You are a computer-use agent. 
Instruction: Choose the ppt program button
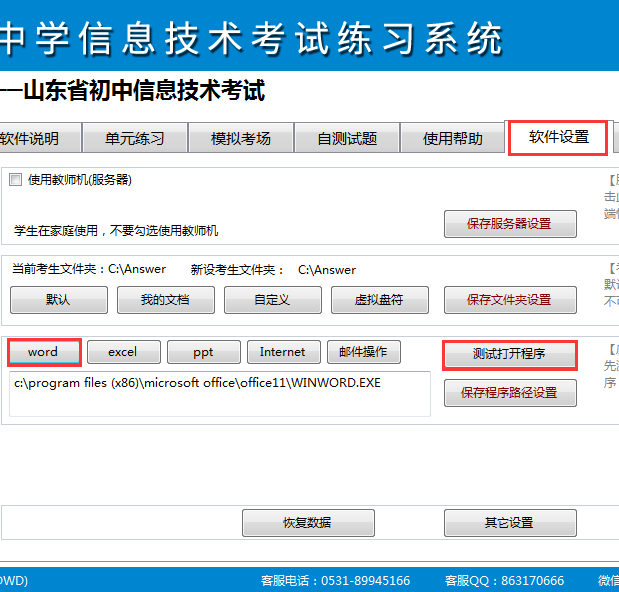click(203, 352)
